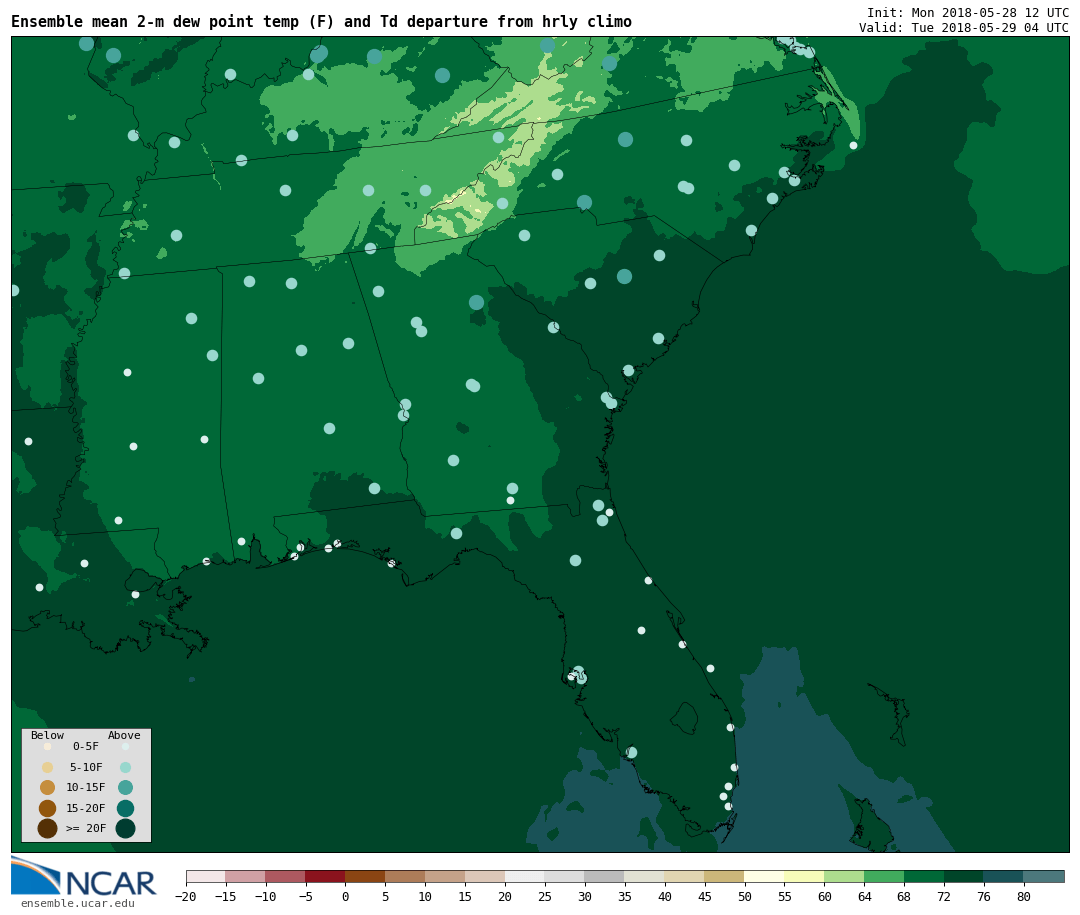Click the '-20' color bar tick label
Screen dimensions: 1080x915
point(186,896)
